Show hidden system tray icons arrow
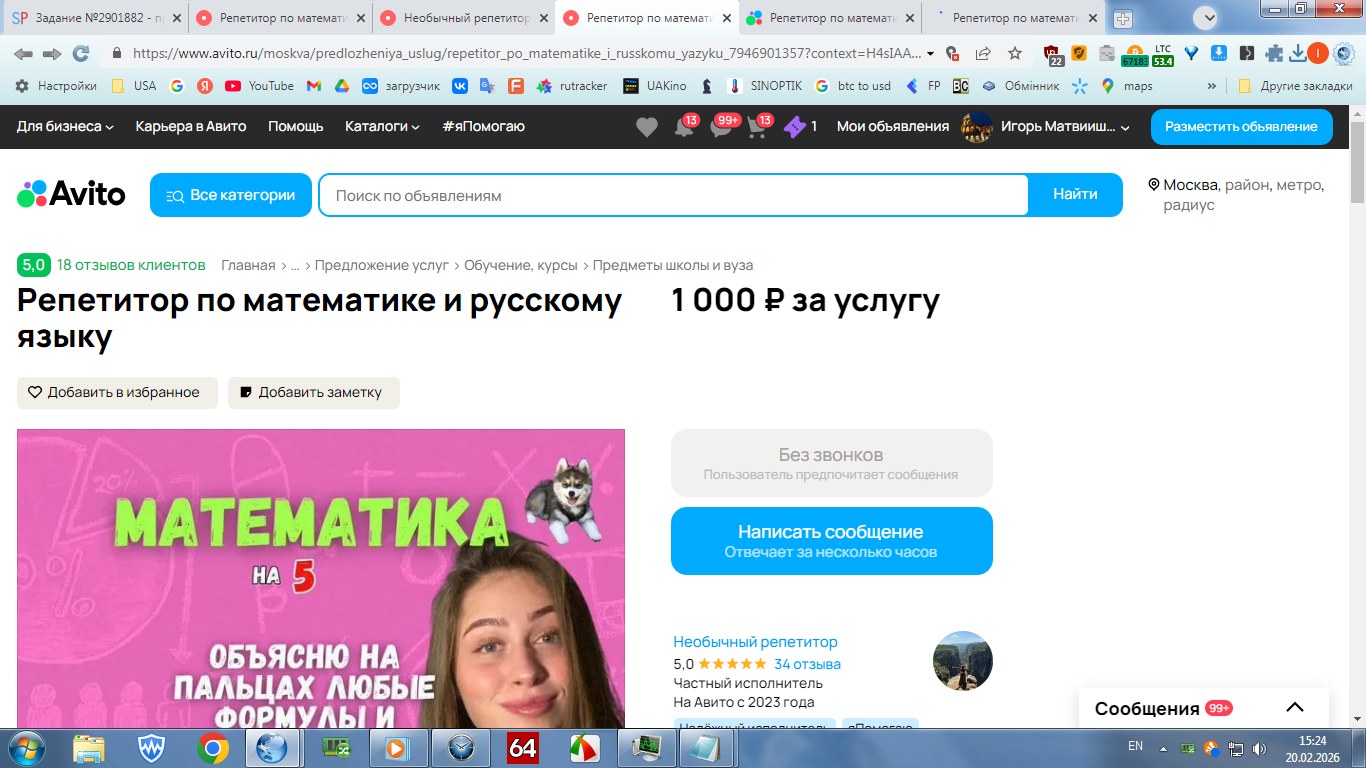 (1163, 748)
